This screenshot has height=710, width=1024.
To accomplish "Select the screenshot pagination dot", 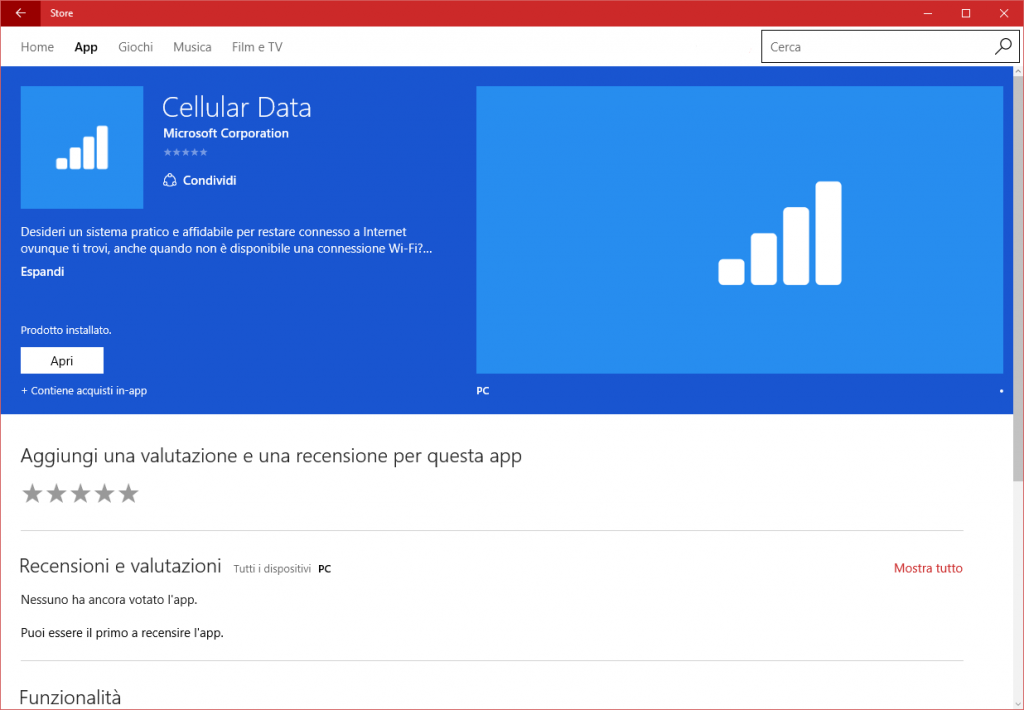I will click(x=1001, y=391).
